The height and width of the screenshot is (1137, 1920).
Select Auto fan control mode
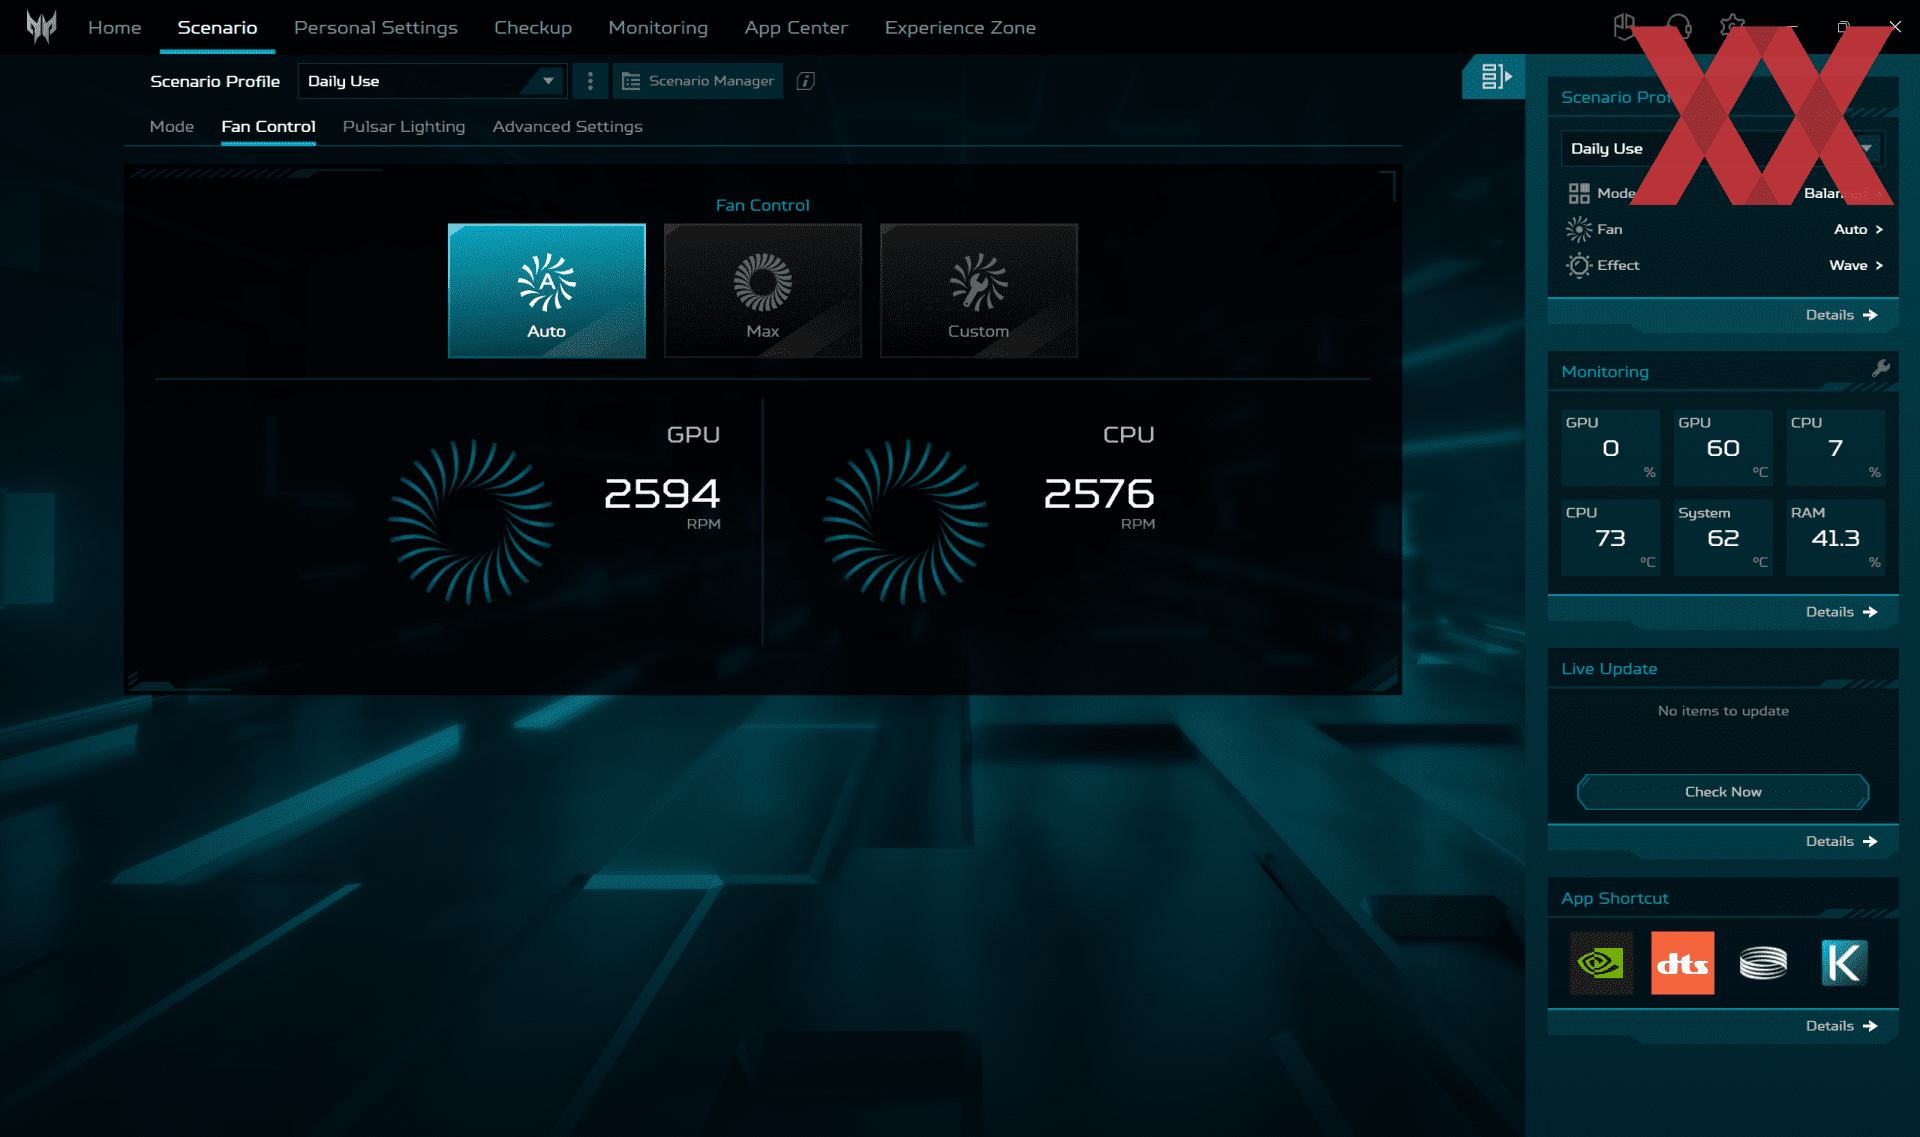[x=546, y=291]
